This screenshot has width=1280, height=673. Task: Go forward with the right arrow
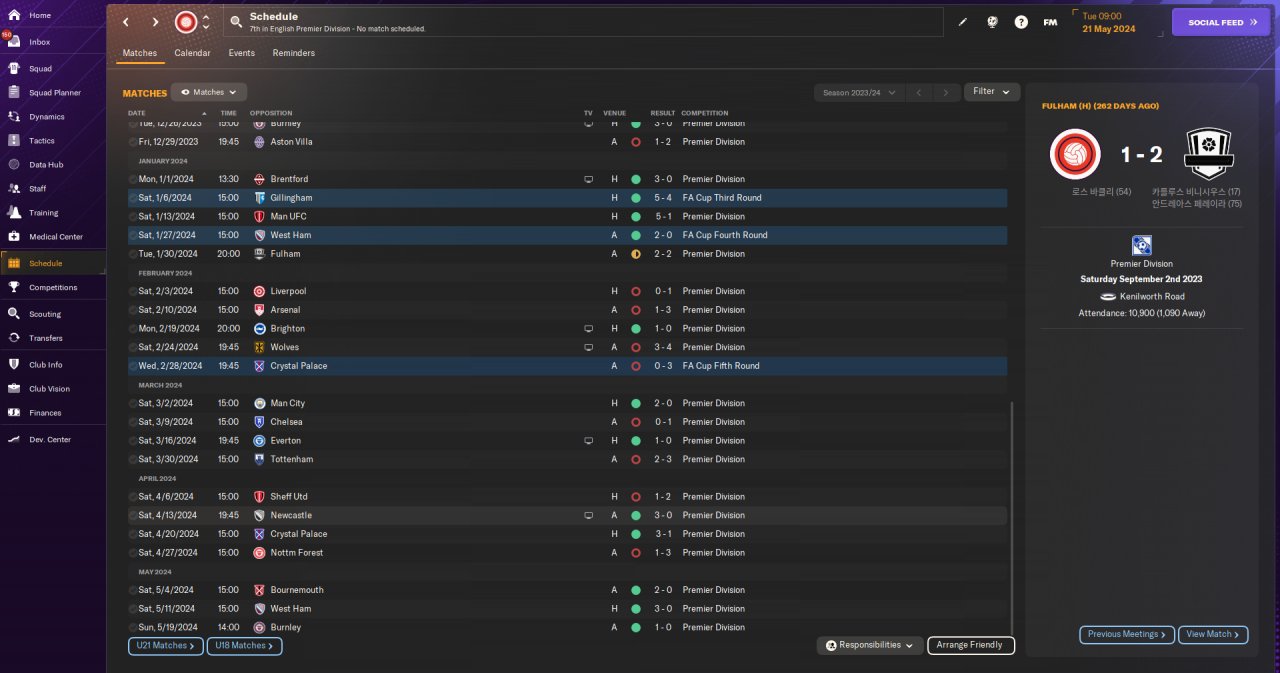click(x=155, y=22)
